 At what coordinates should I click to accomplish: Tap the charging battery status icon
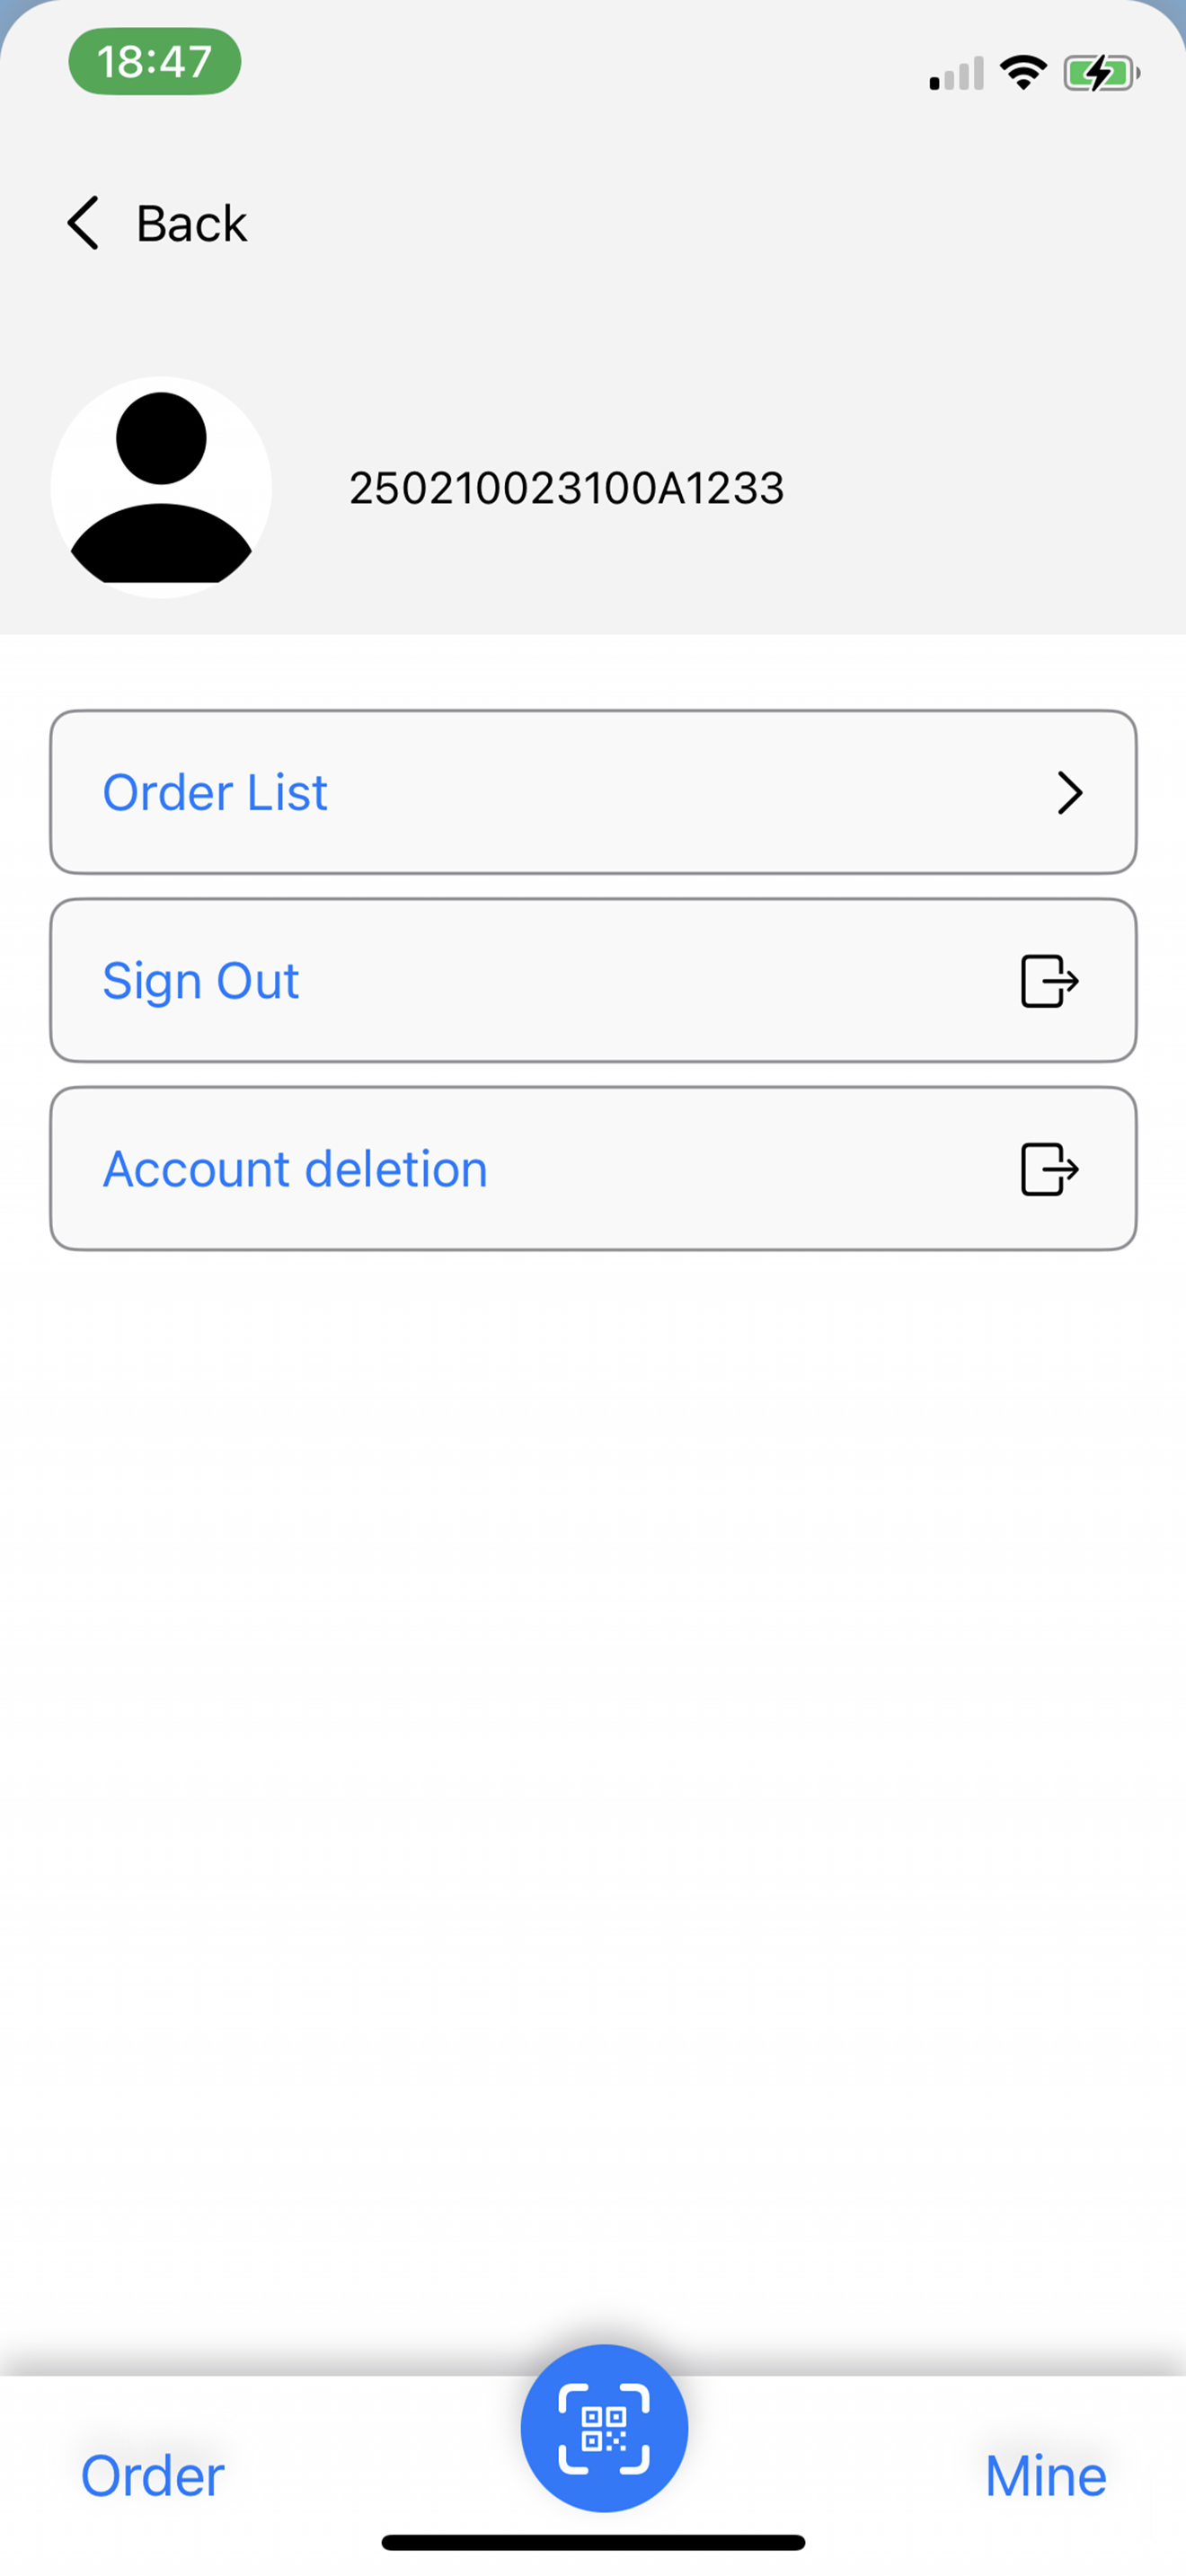pyautogui.click(x=1101, y=73)
